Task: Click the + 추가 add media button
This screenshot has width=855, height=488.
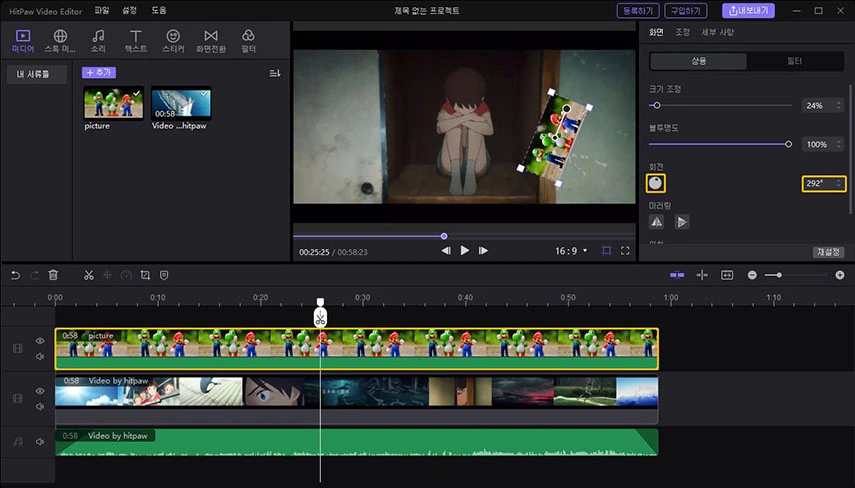Action: [x=99, y=73]
